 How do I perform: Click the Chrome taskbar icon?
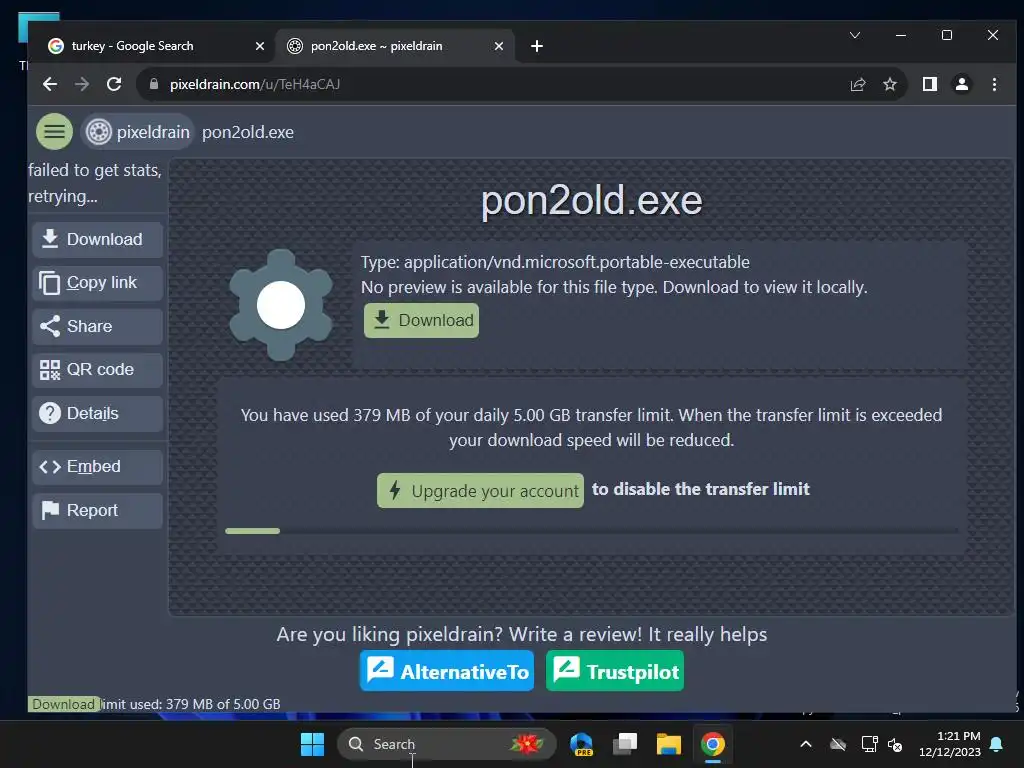coord(712,744)
